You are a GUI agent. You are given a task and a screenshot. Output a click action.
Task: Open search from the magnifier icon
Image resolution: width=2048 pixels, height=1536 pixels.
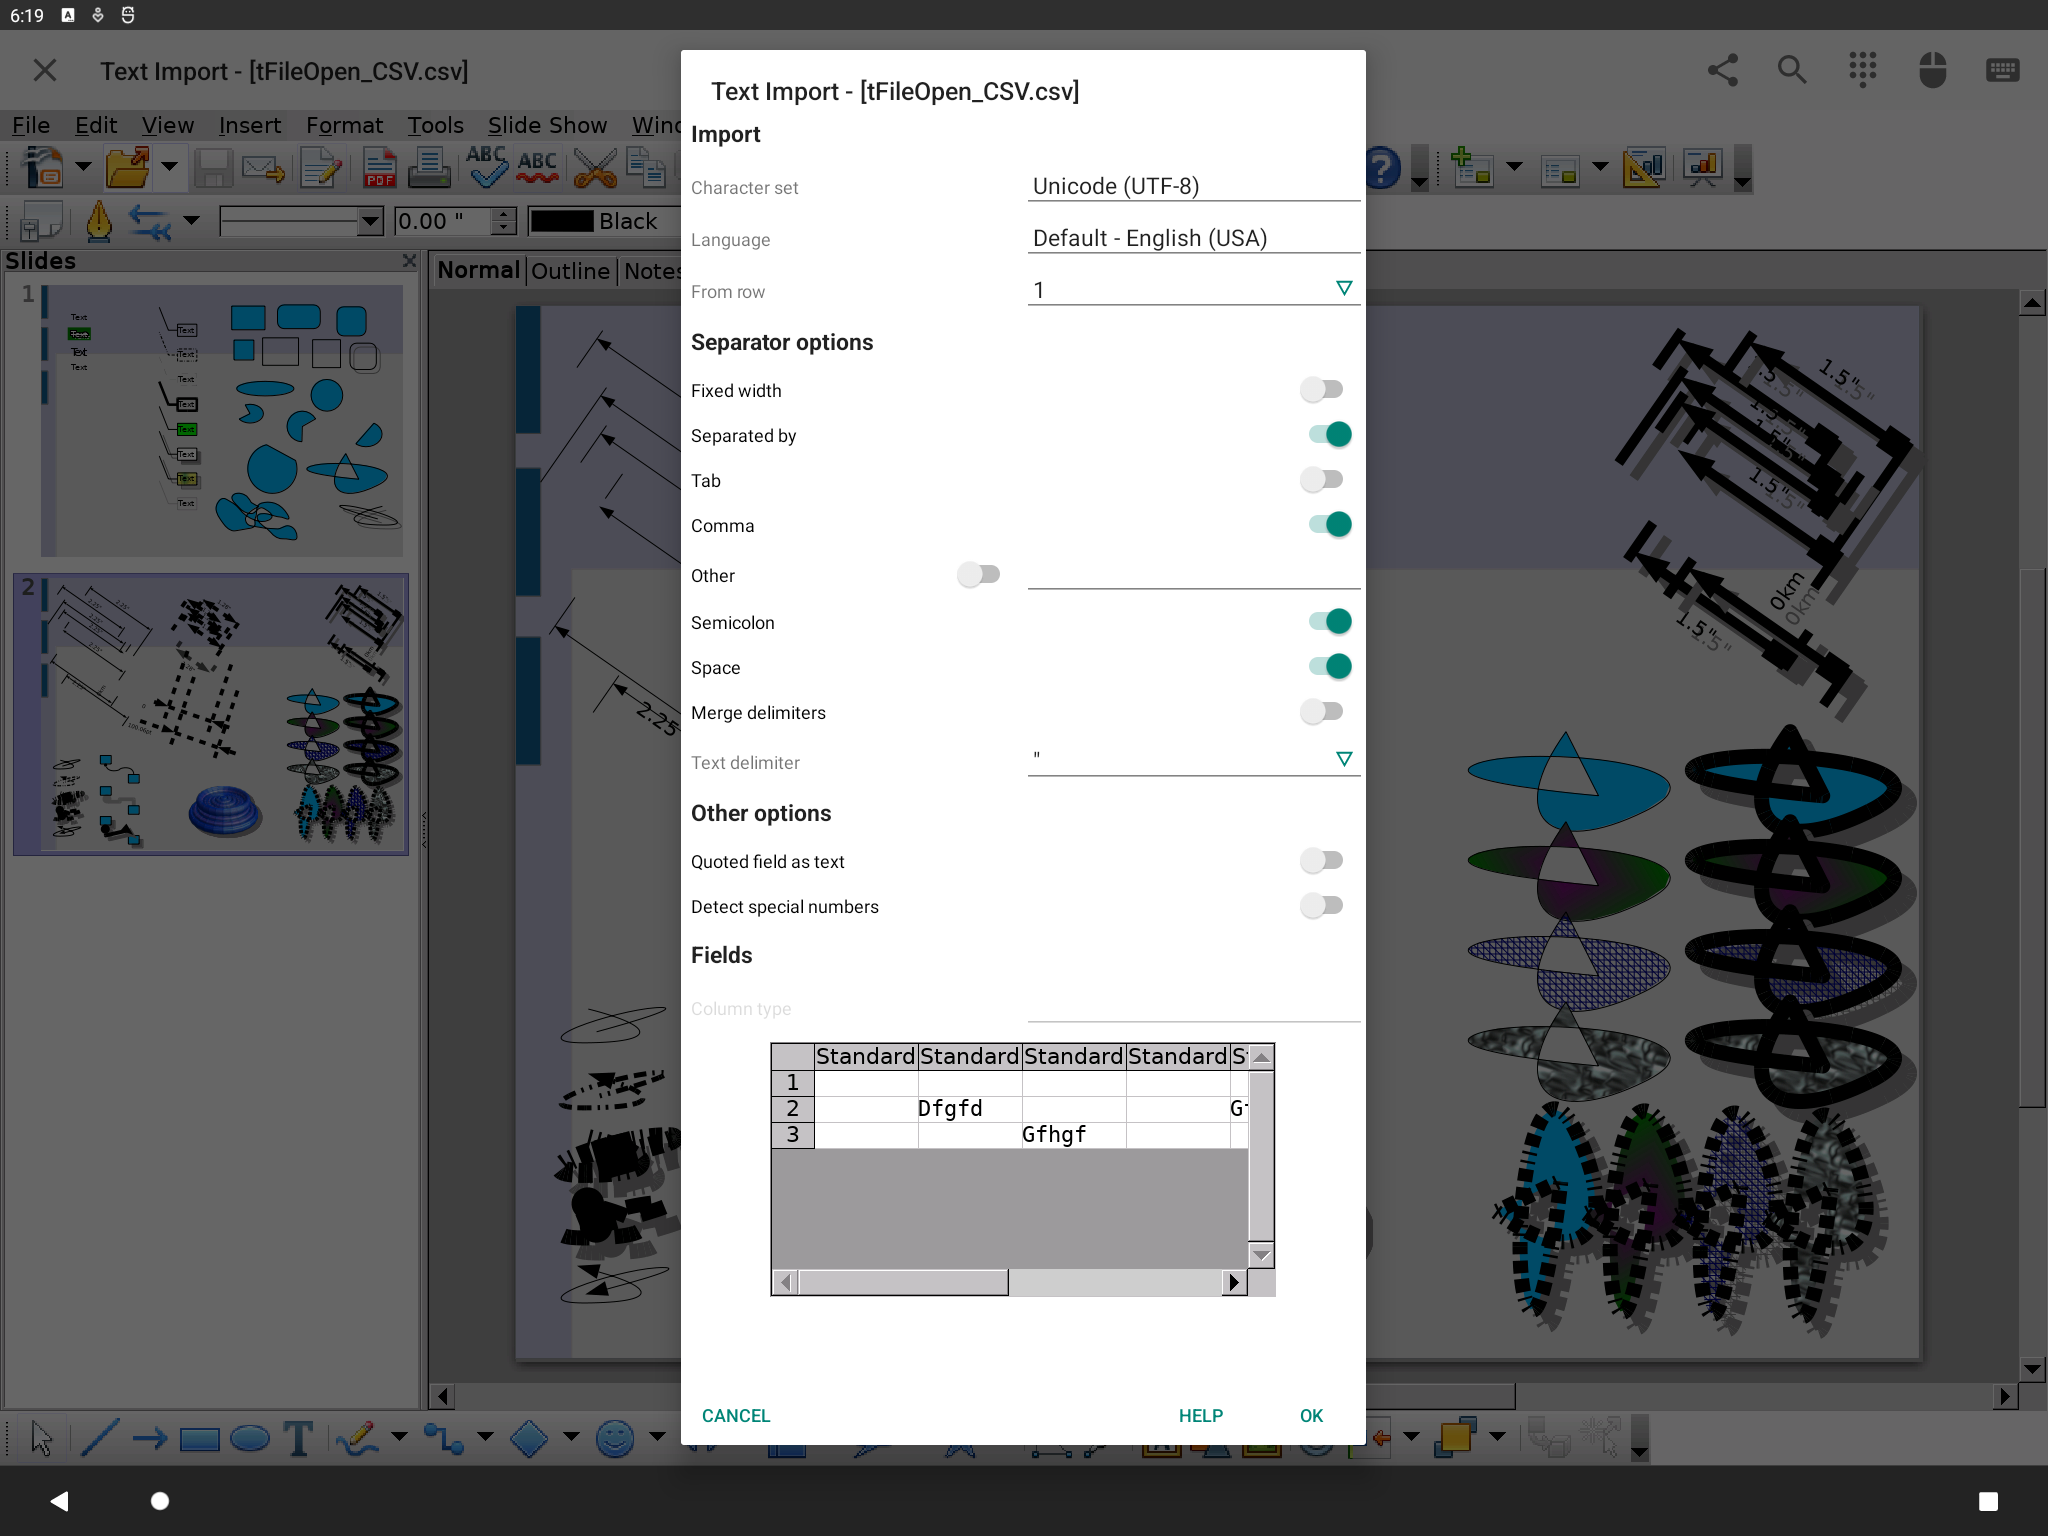point(1792,70)
